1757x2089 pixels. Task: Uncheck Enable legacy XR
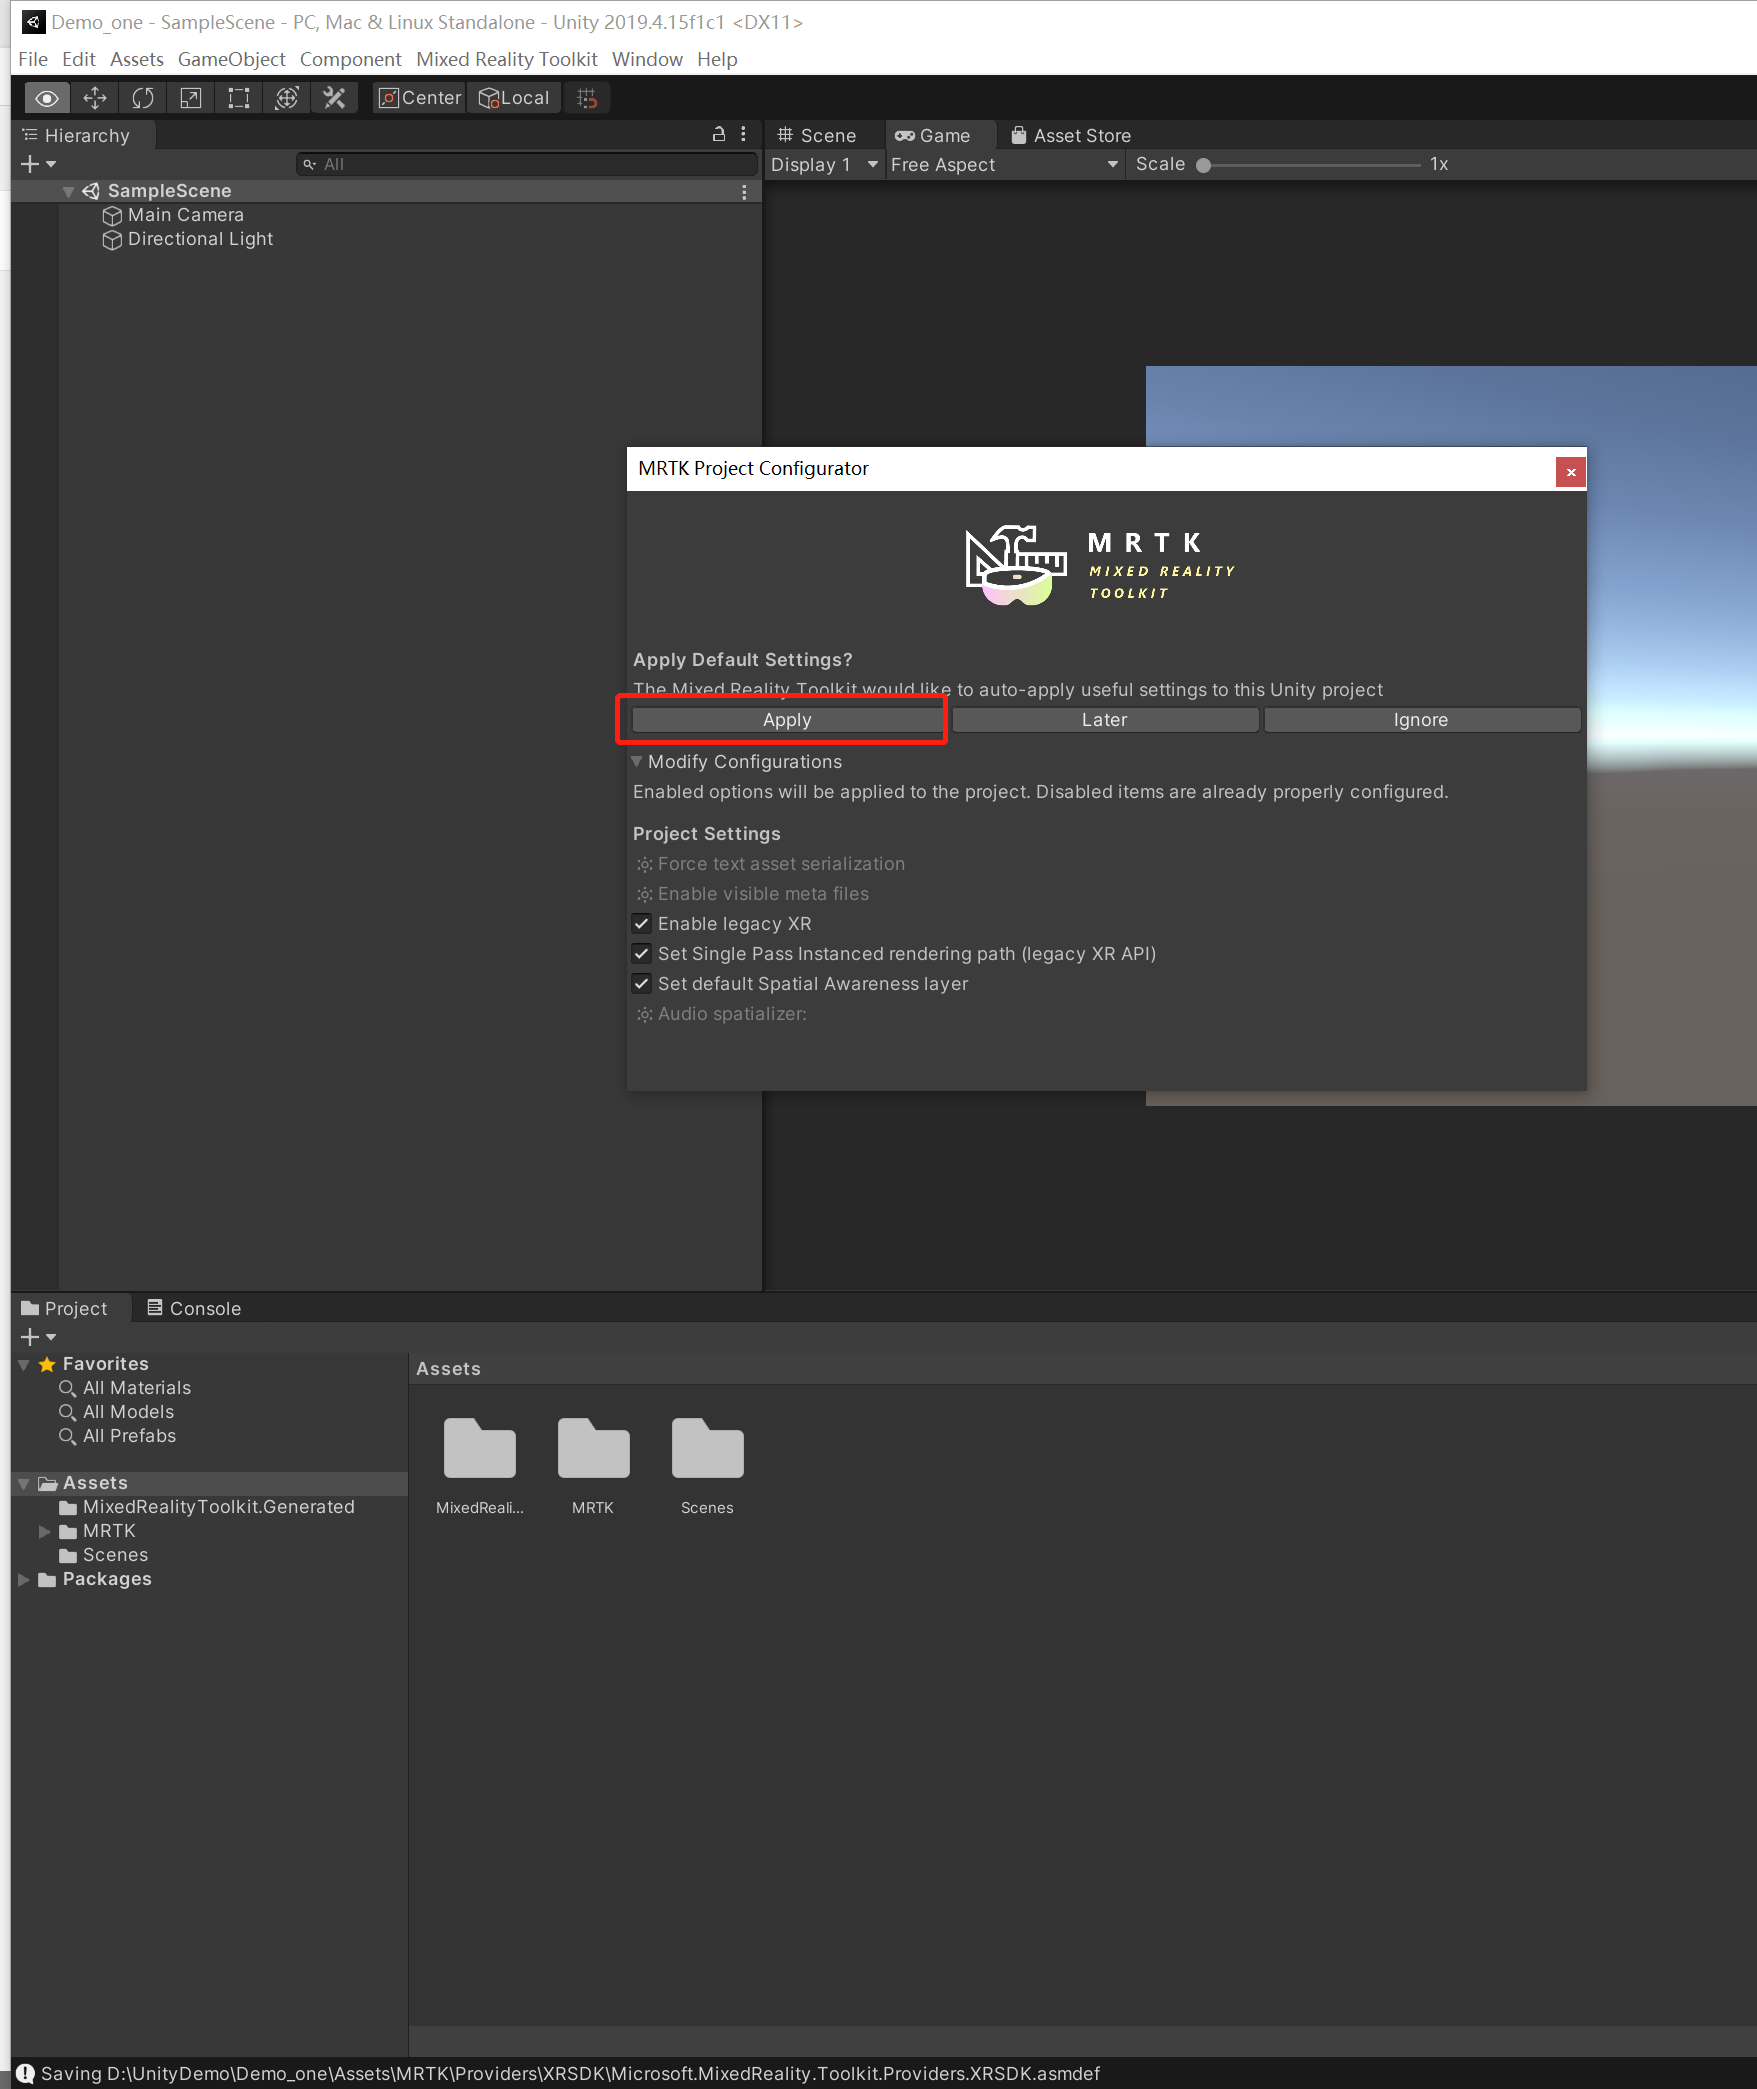(642, 923)
